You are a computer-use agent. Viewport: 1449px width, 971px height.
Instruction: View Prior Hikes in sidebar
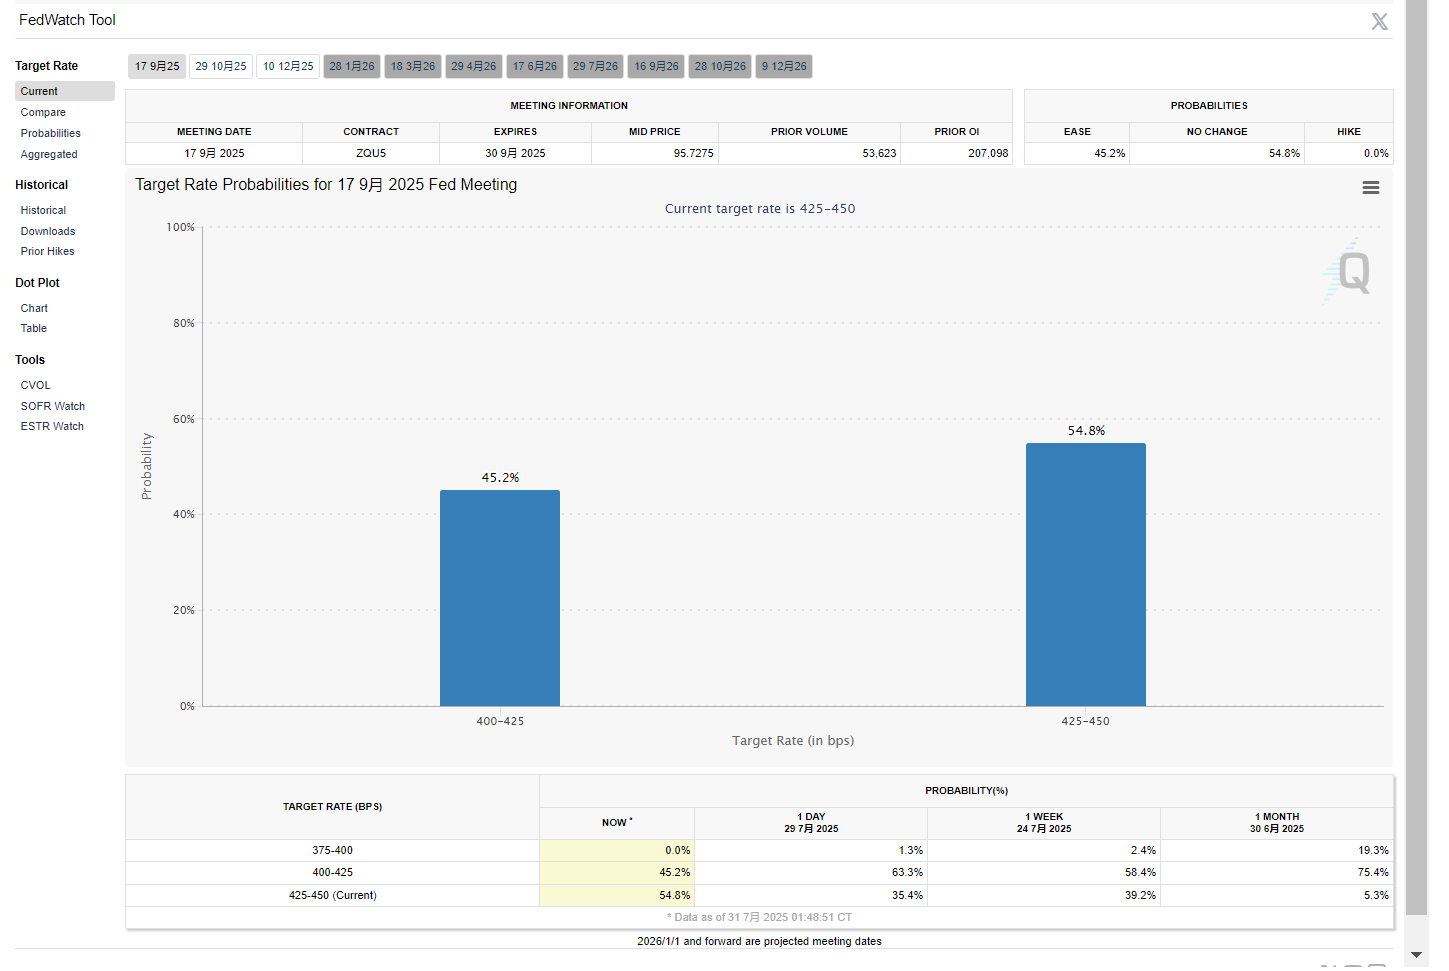click(48, 252)
